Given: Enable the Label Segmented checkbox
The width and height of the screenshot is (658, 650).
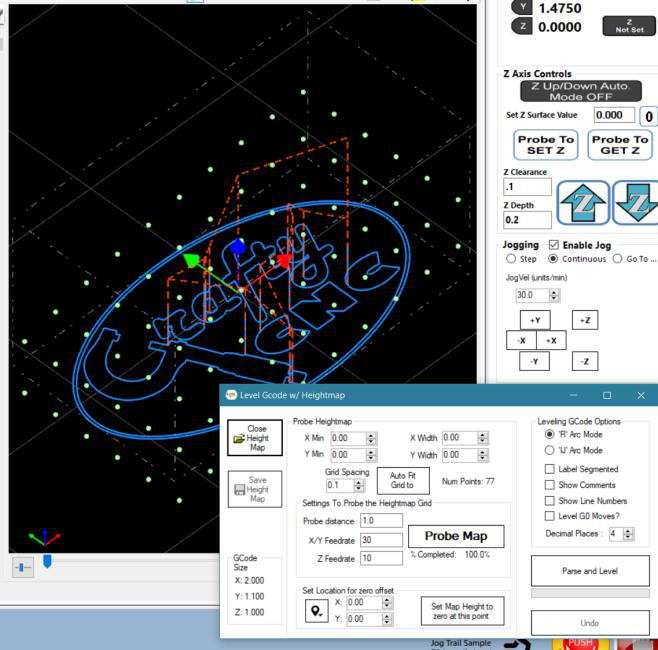Looking at the screenshot, I should click(x=549, y=469).
